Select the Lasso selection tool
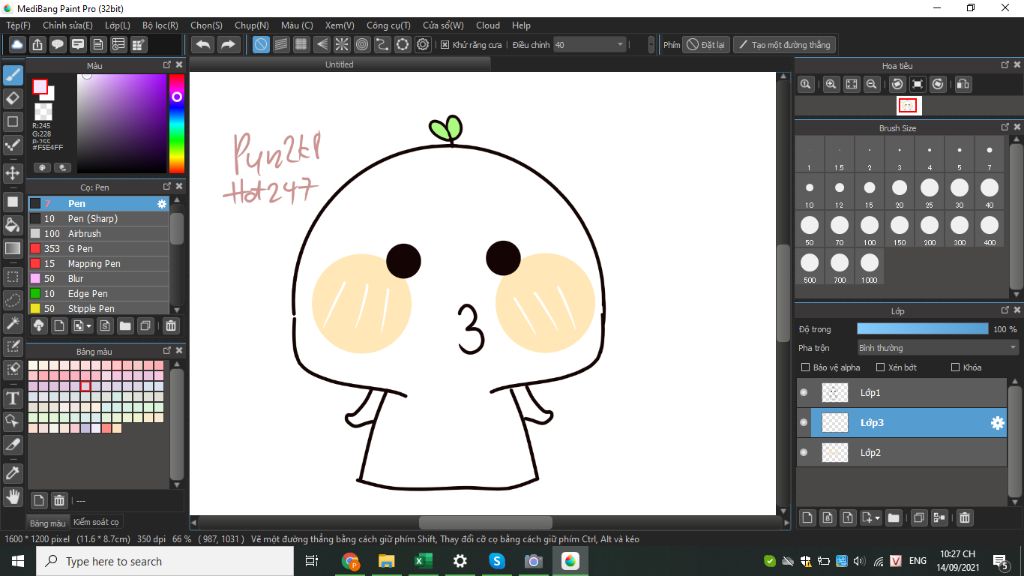Image resolution: width=1024 pixels, height=576 pixels. tap(12, 300)
